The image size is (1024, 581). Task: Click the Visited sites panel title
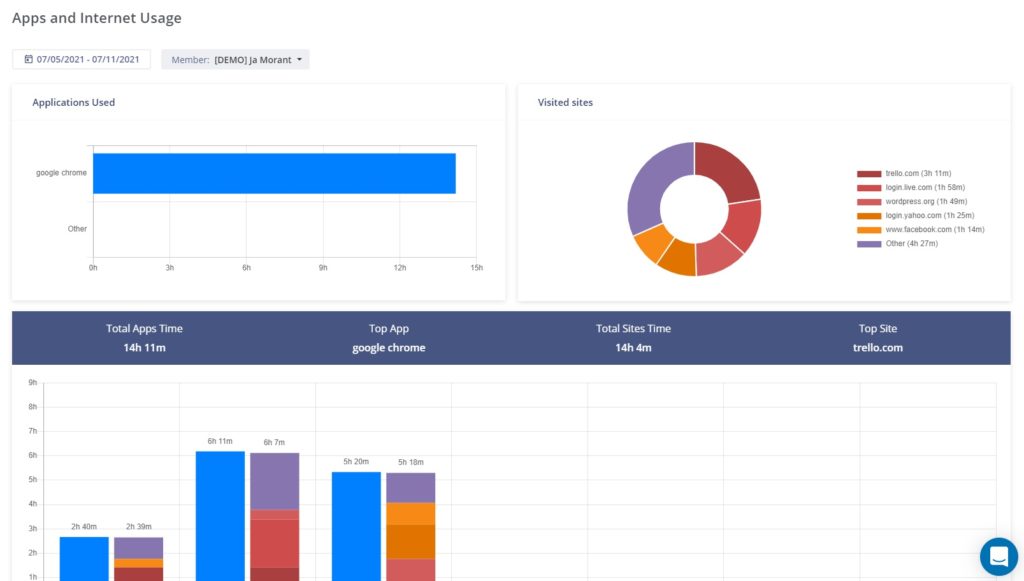[566, 102]
